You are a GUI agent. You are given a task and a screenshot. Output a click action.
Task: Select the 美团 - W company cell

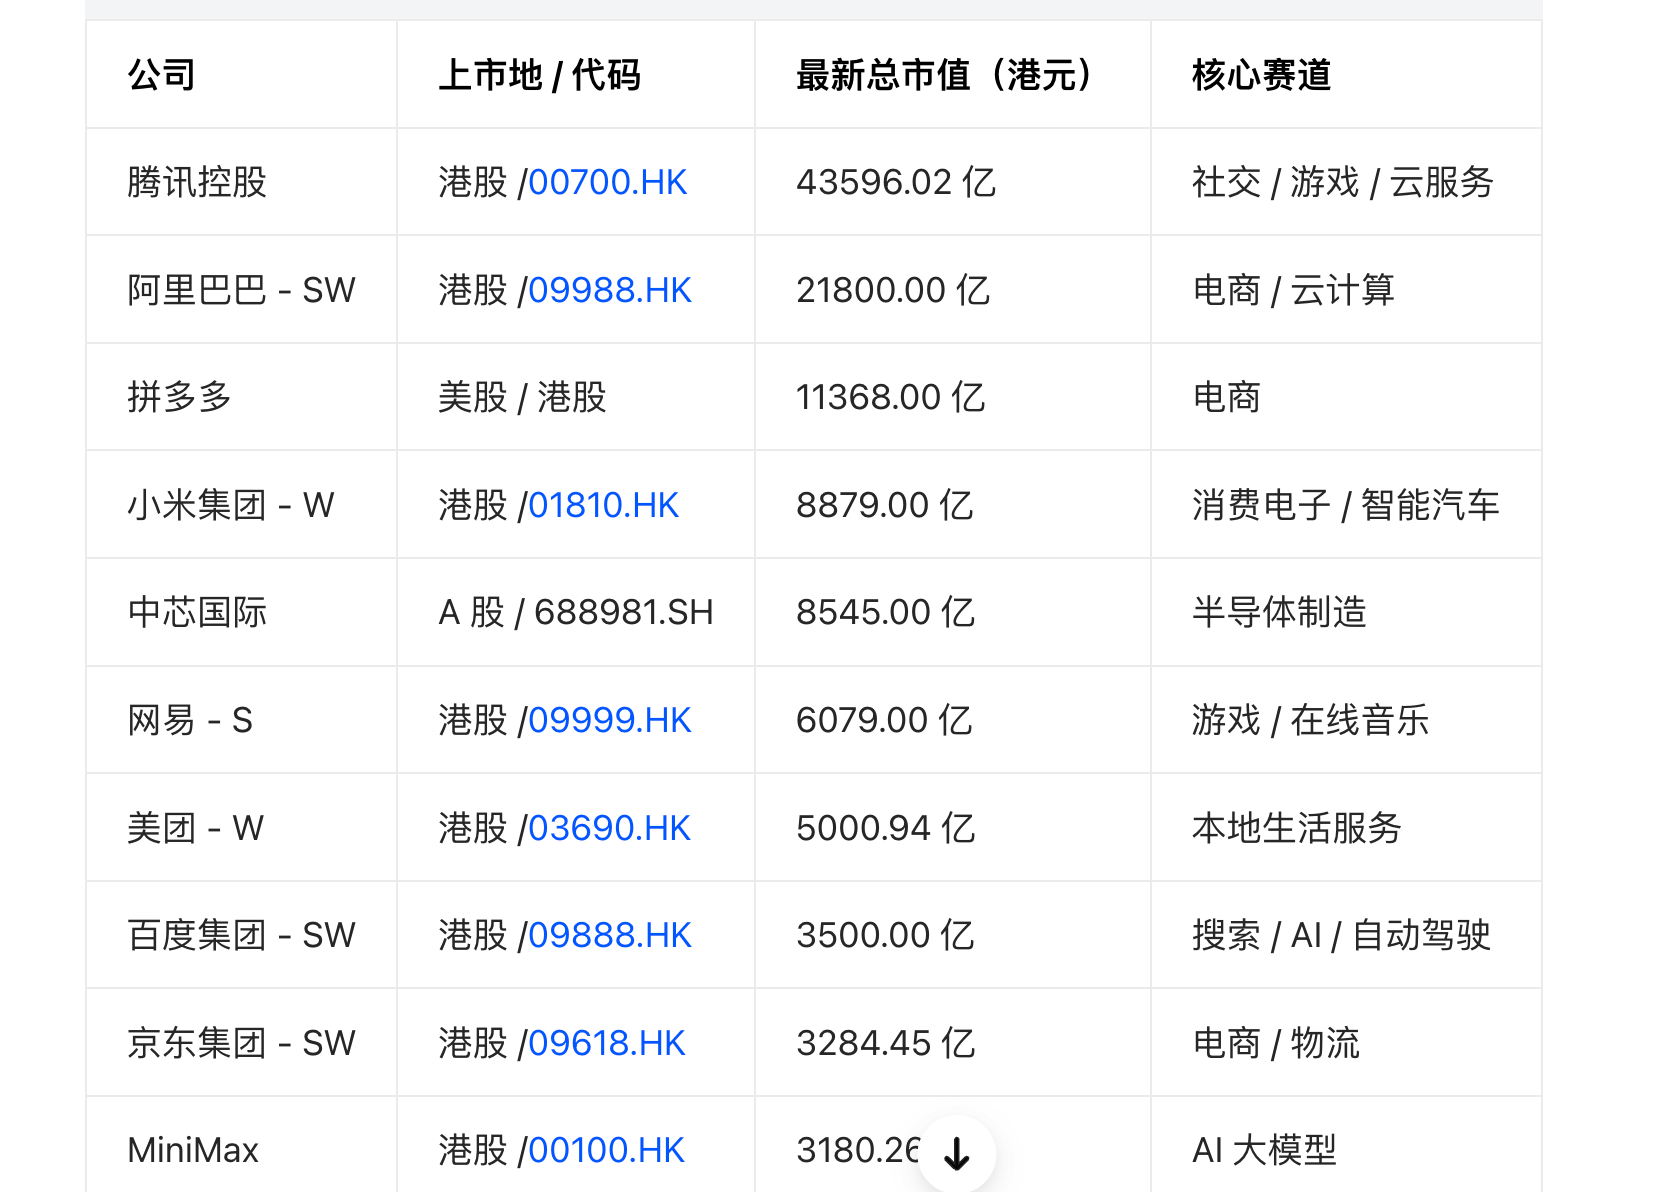click(x=242, y=828)
